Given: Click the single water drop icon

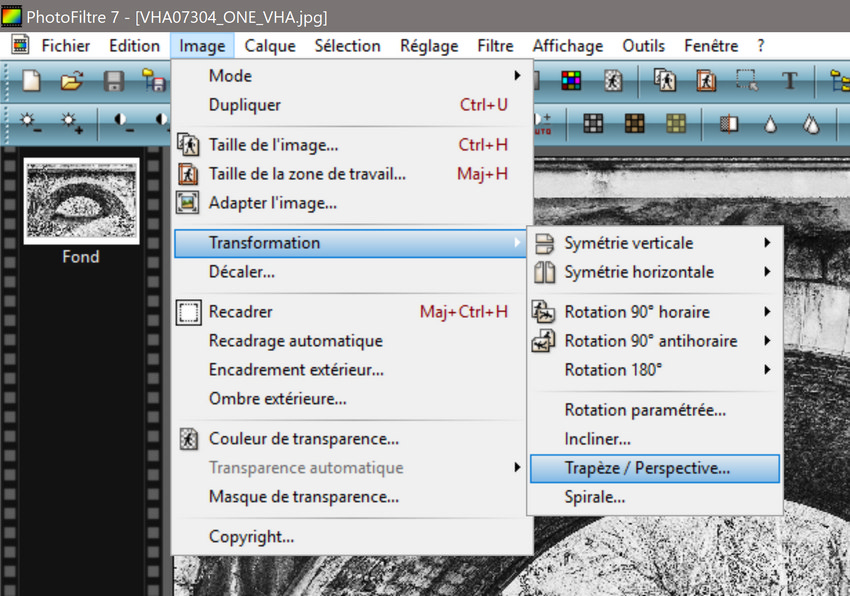Looking at the screenshot, I should point(770,124).
